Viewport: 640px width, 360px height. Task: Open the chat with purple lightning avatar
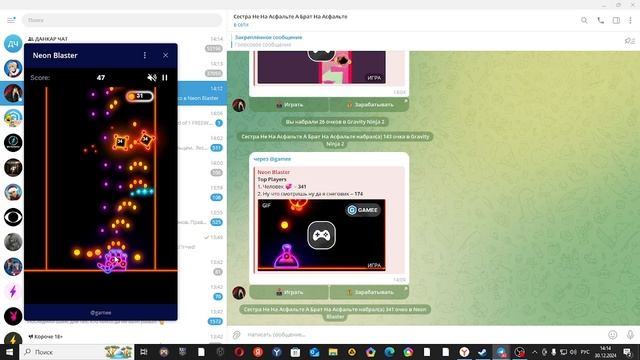point(13,291)
